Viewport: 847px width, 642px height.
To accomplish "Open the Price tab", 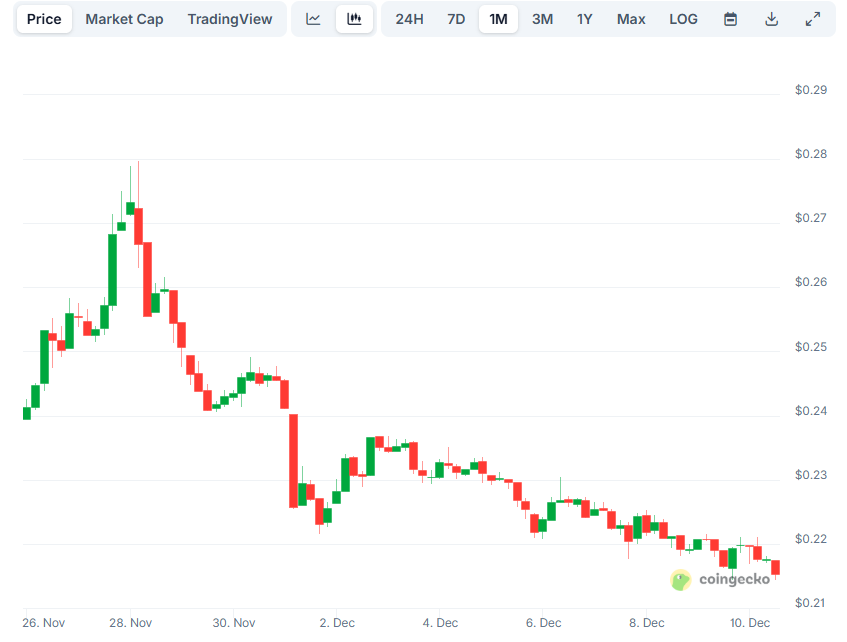I will [x=44, y=19].
